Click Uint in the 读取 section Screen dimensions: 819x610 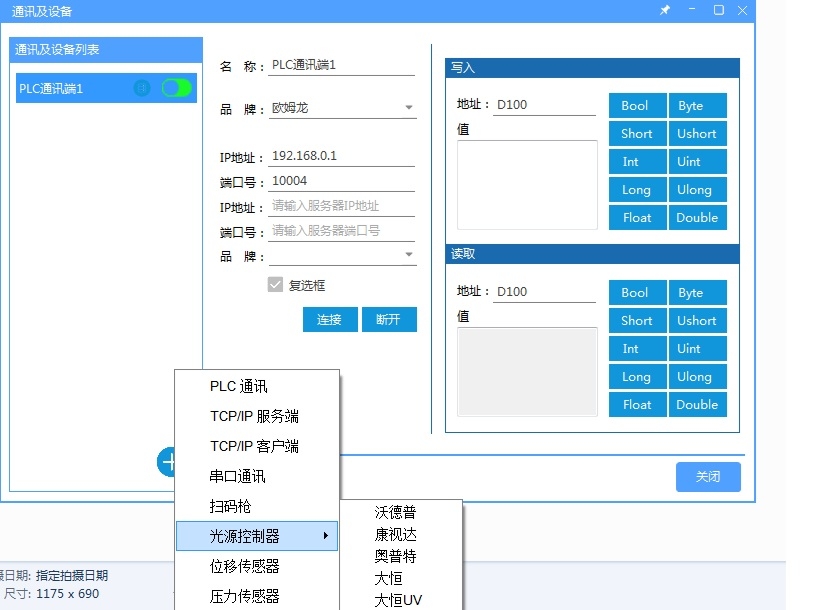click(697, 348)
